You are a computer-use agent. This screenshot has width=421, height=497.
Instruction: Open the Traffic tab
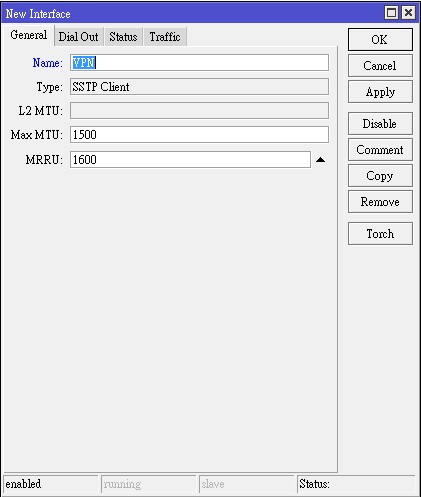[x=165, y=37]
